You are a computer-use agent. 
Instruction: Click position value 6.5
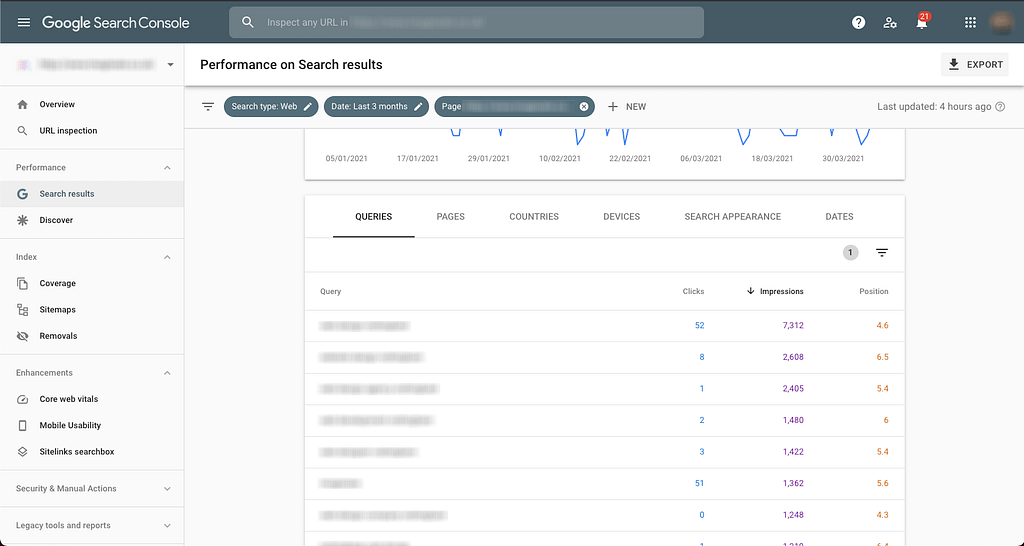coord(882,357)
